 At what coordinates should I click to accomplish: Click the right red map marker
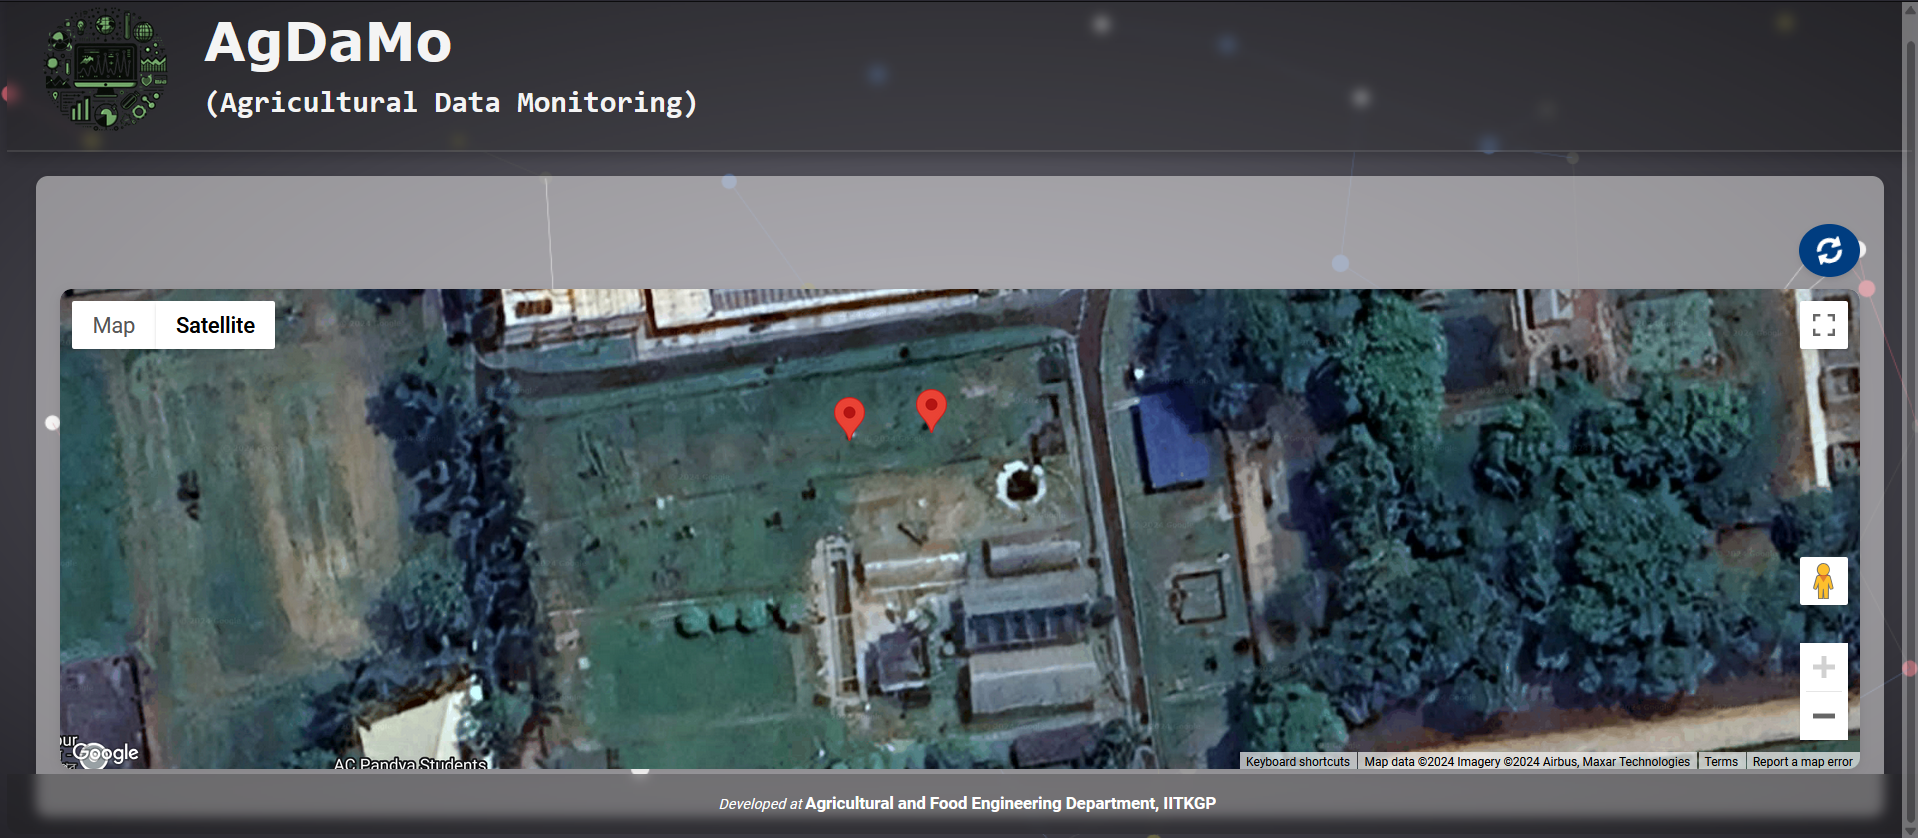(931, 410)
